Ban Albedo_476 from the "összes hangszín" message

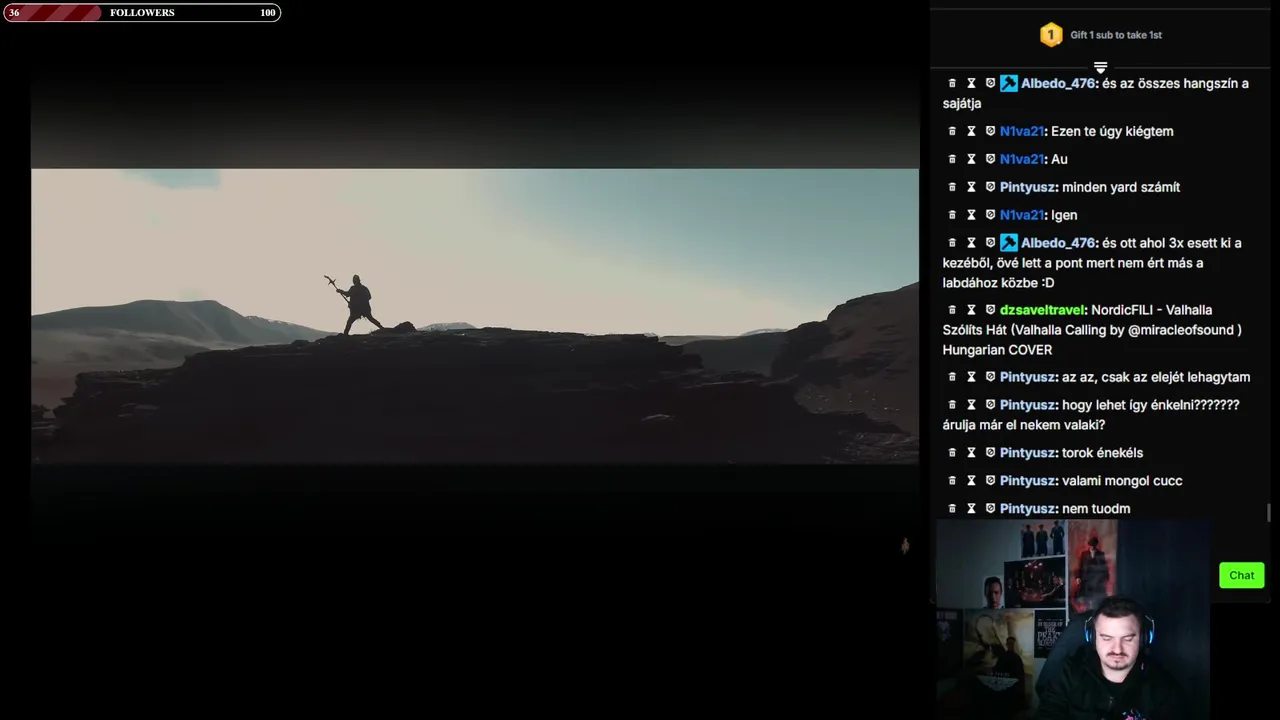coord(990,83)
